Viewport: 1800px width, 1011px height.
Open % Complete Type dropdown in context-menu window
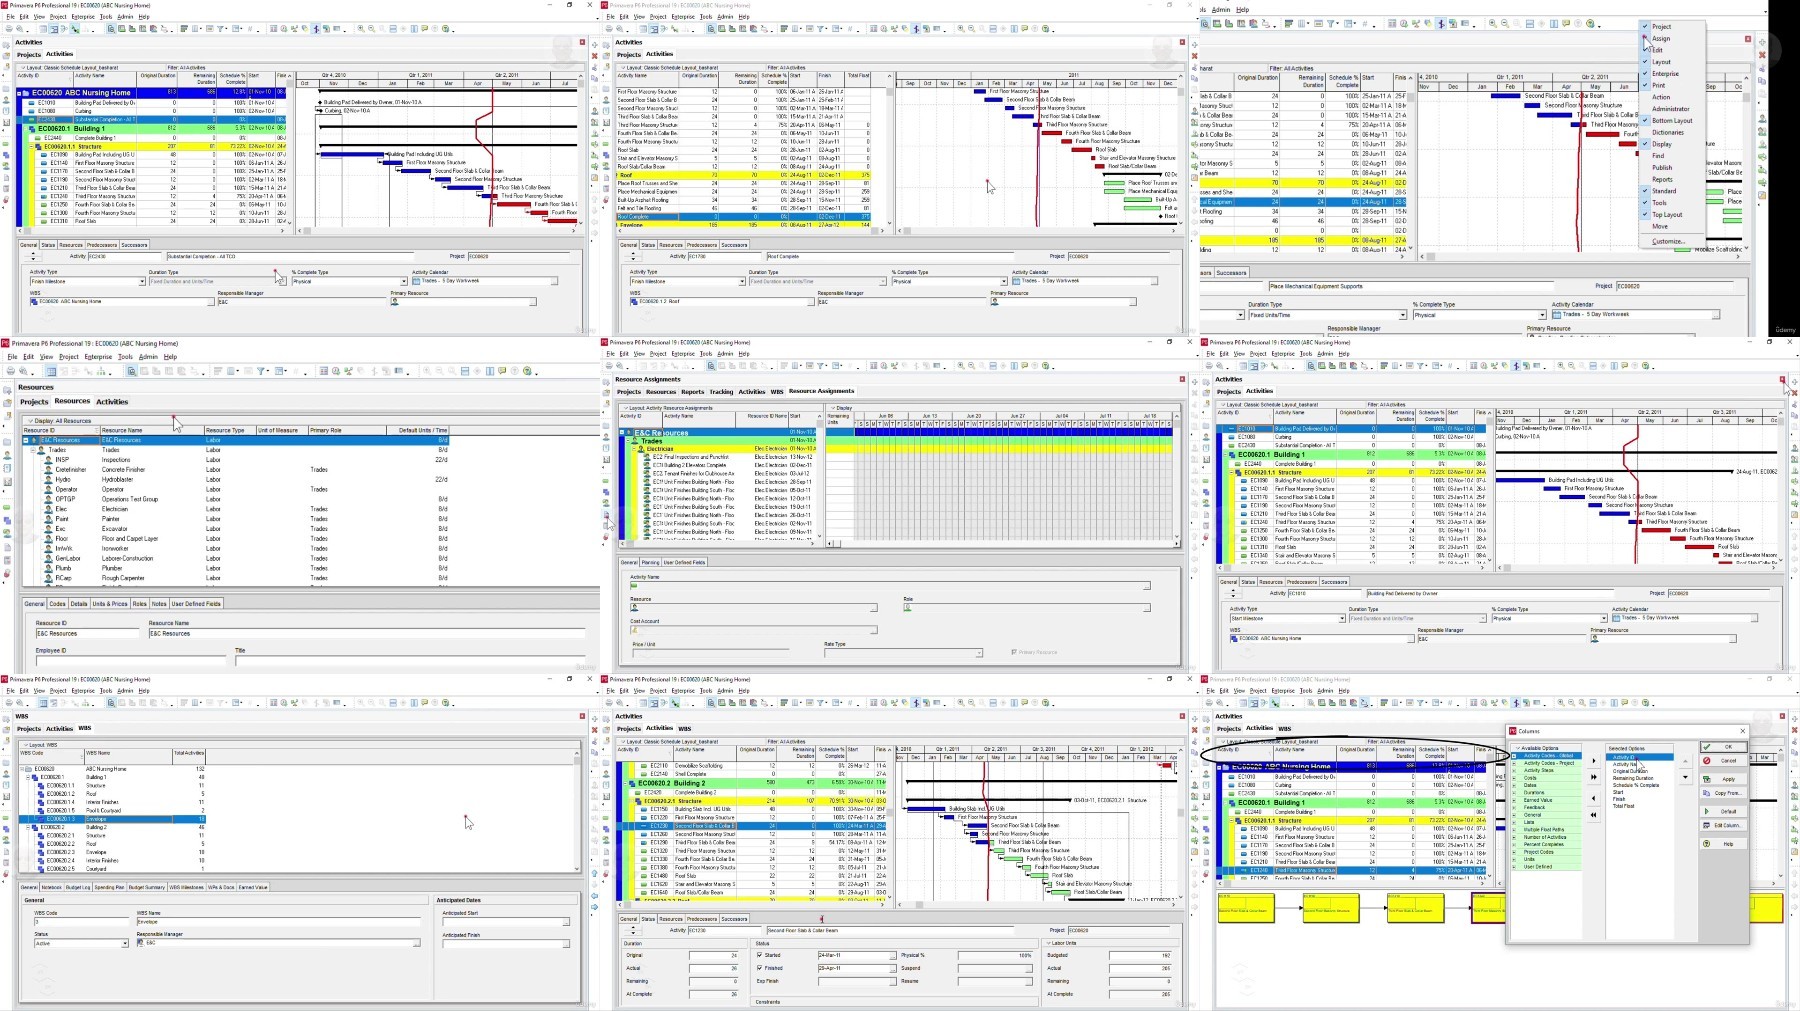pos(1541,315)
